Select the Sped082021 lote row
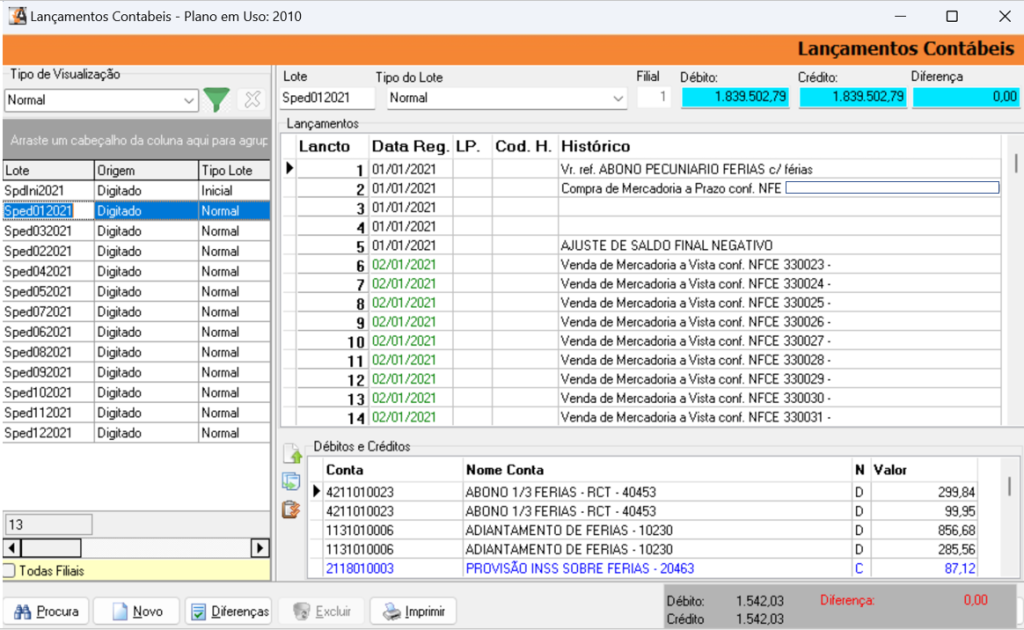Image resolution: width=1024 pixels, height=630 pixels. pyautogui.click(x=136, y=353)
